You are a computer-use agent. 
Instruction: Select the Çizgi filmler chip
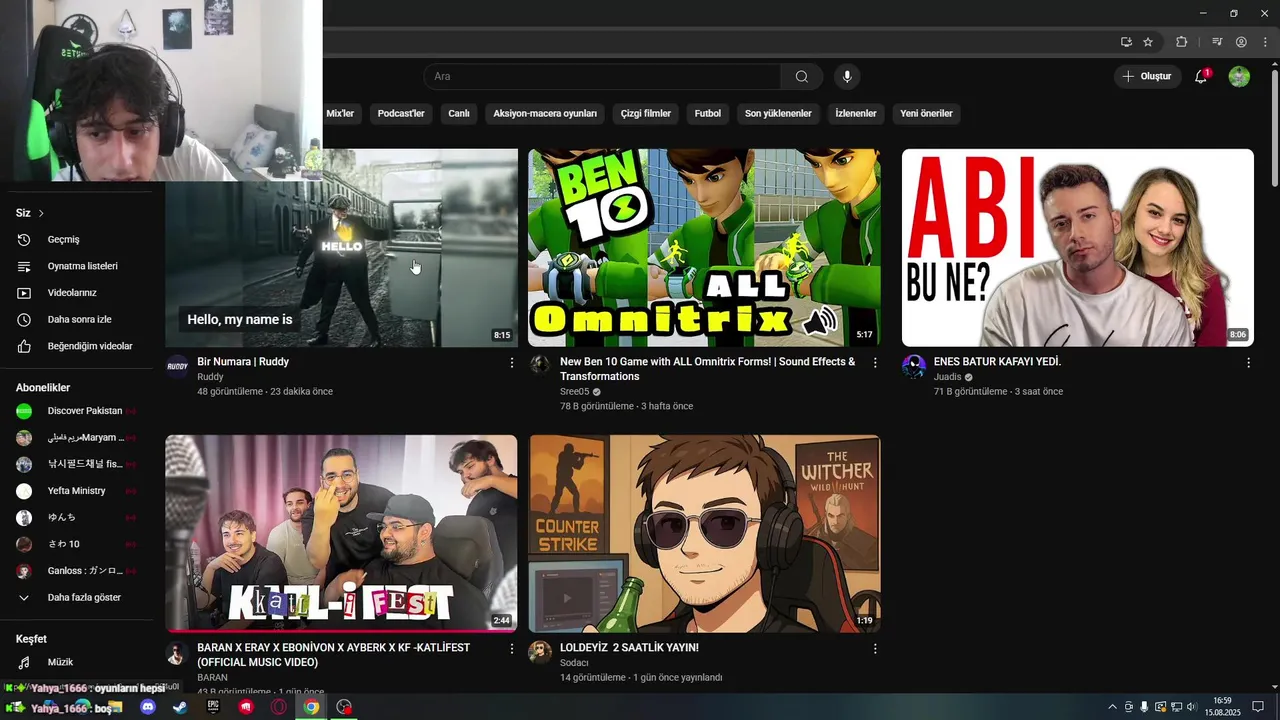tap(646, 113)
